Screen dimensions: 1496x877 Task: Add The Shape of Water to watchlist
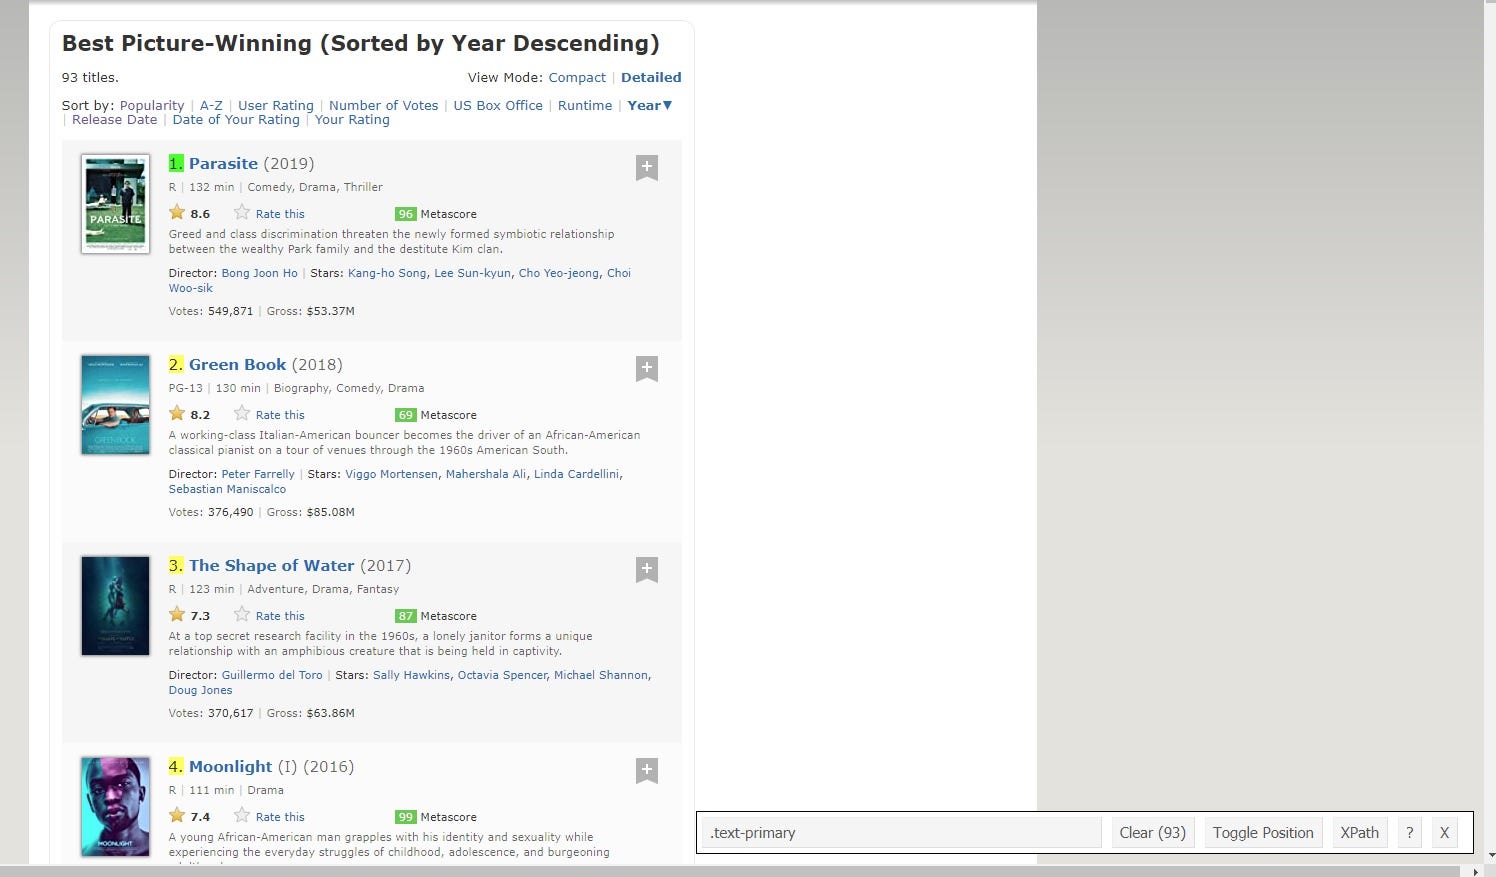pyautogui.click(x=647, y=569)
